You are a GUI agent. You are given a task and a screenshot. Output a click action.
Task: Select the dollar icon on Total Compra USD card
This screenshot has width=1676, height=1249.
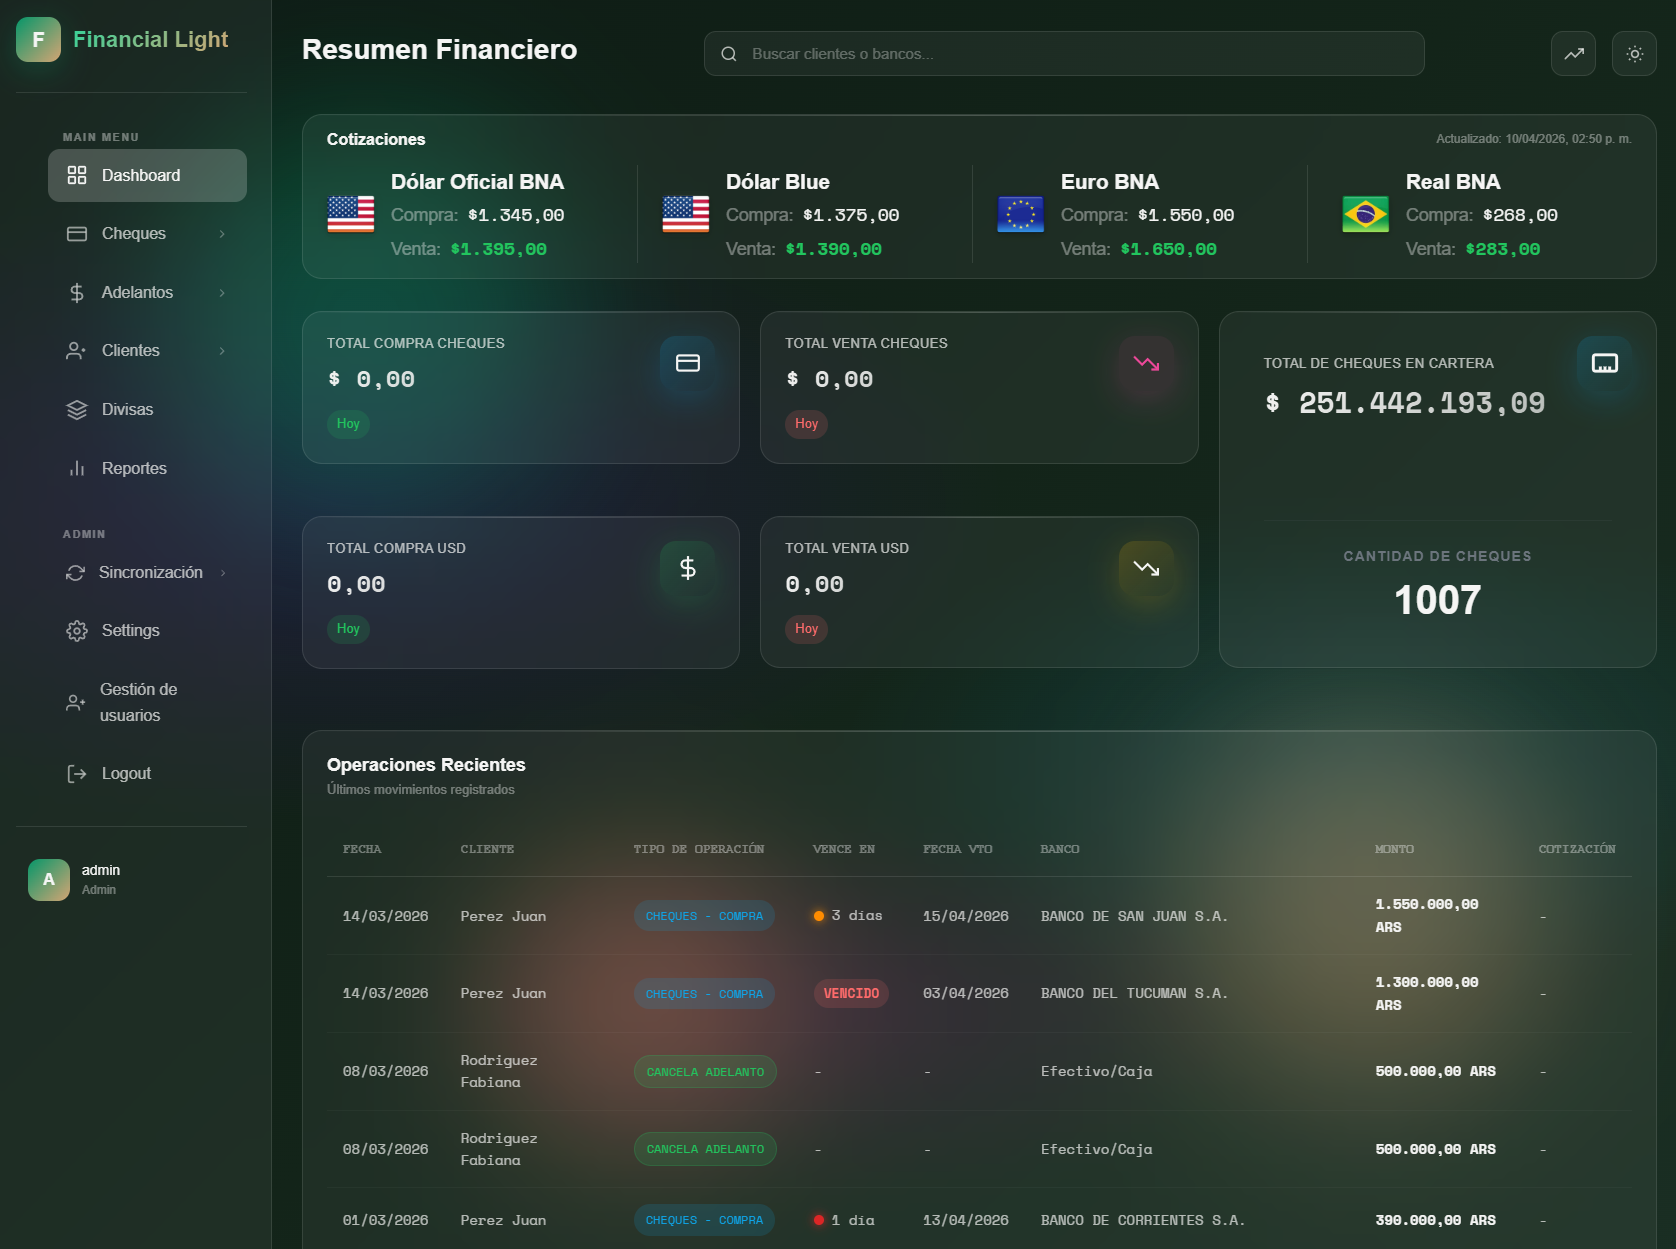[x=687, y=568]
